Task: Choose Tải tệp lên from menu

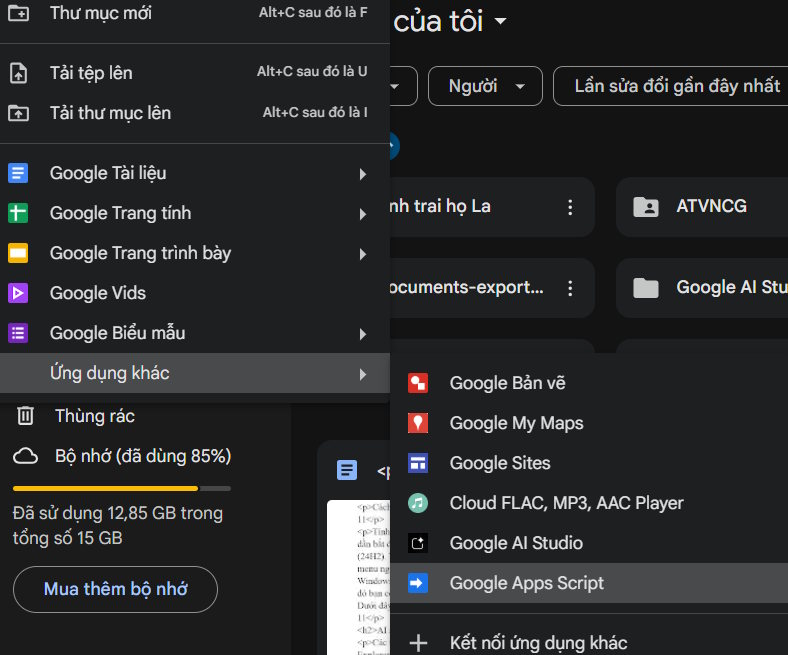Action: (x=91, y=73)
